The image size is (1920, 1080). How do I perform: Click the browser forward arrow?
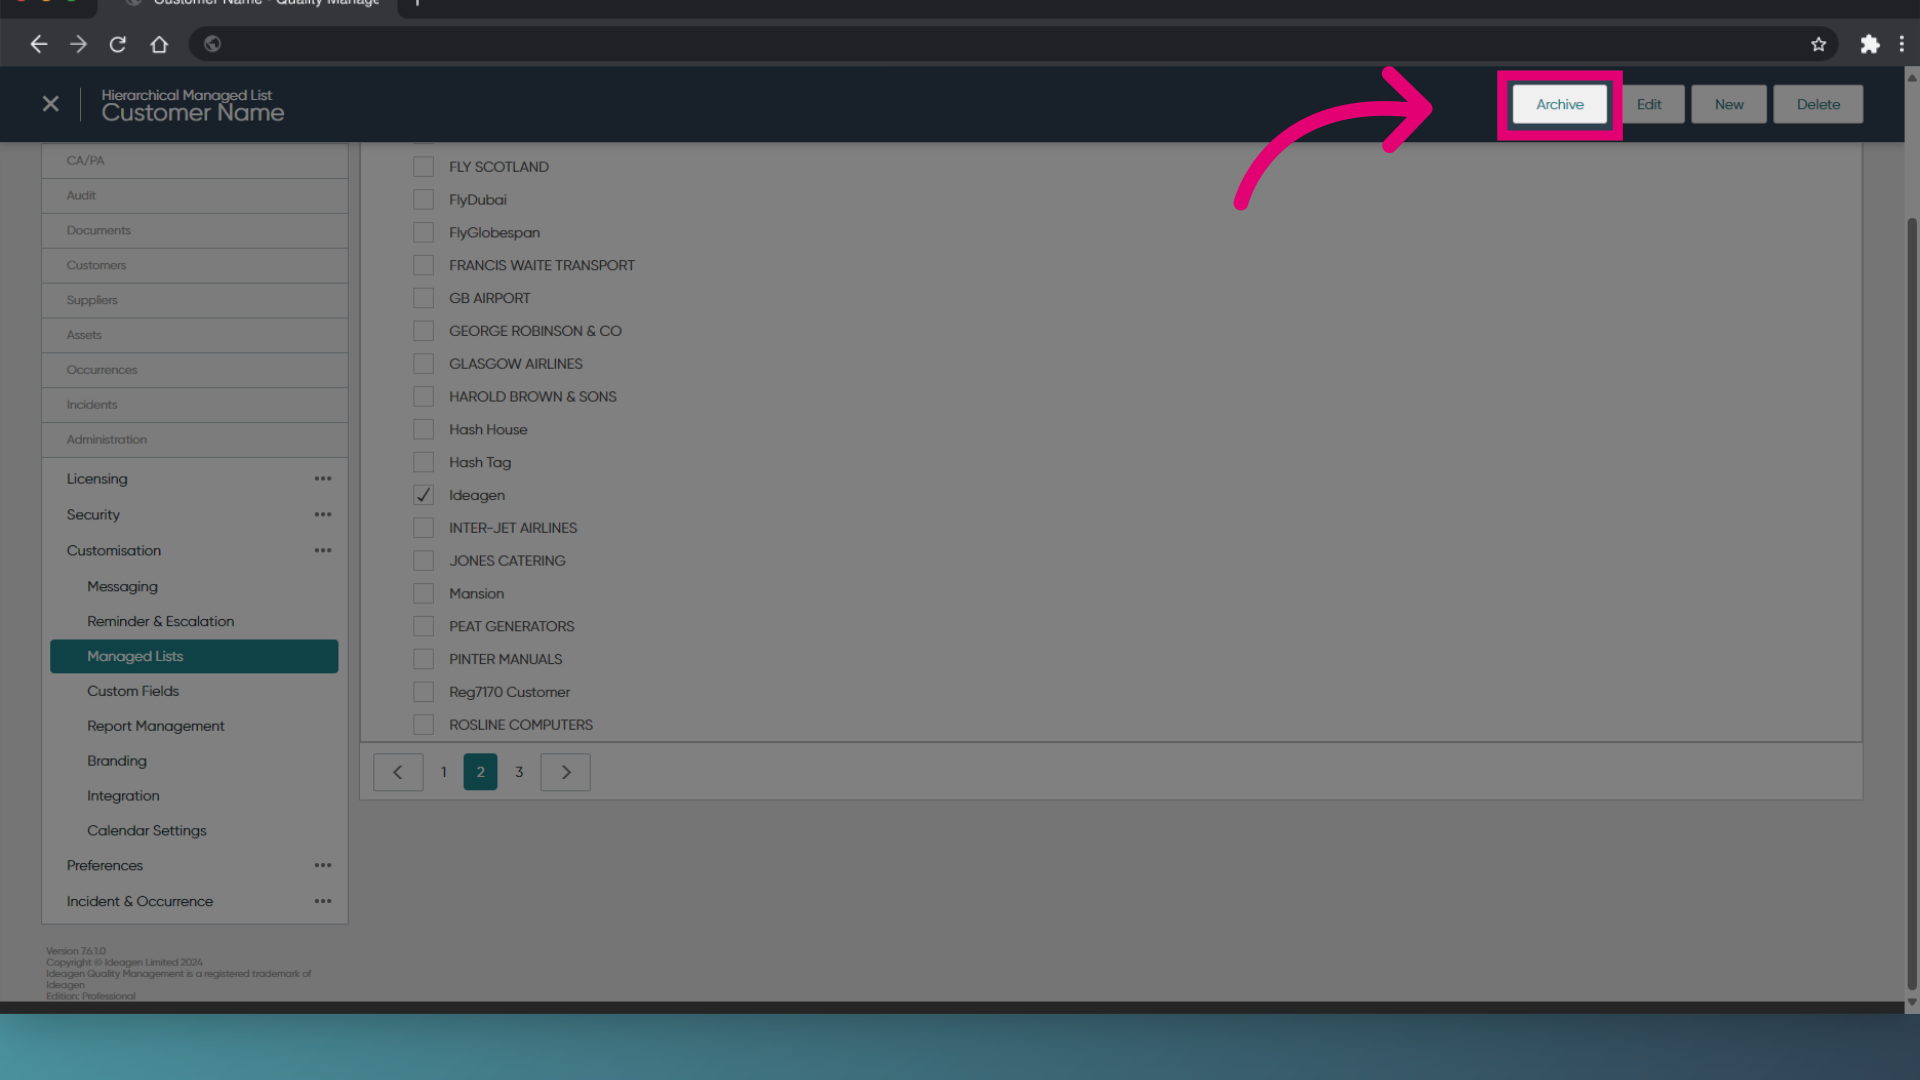tap(78, 44)
